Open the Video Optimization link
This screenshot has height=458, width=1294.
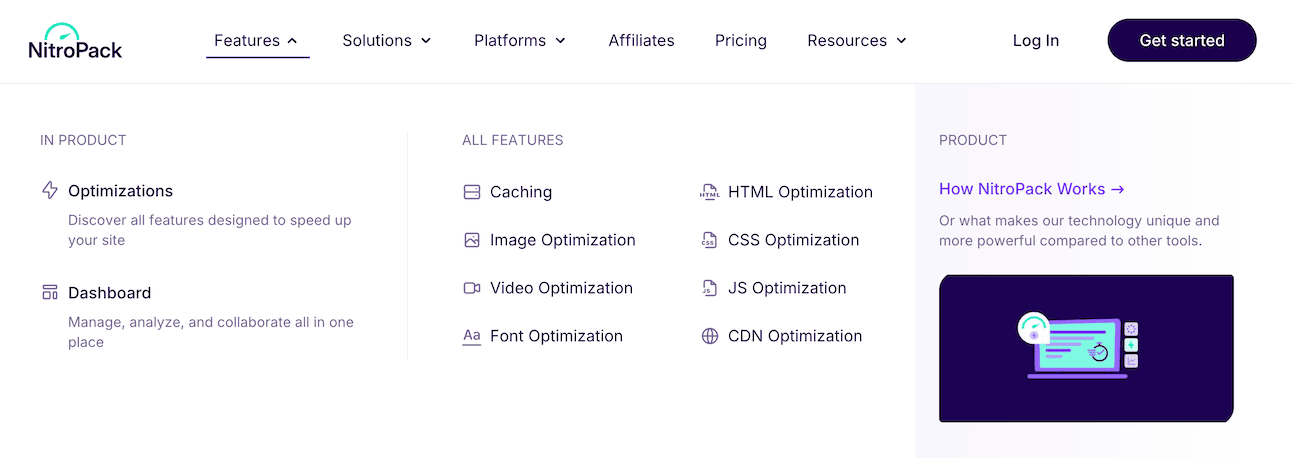point(561,288)
